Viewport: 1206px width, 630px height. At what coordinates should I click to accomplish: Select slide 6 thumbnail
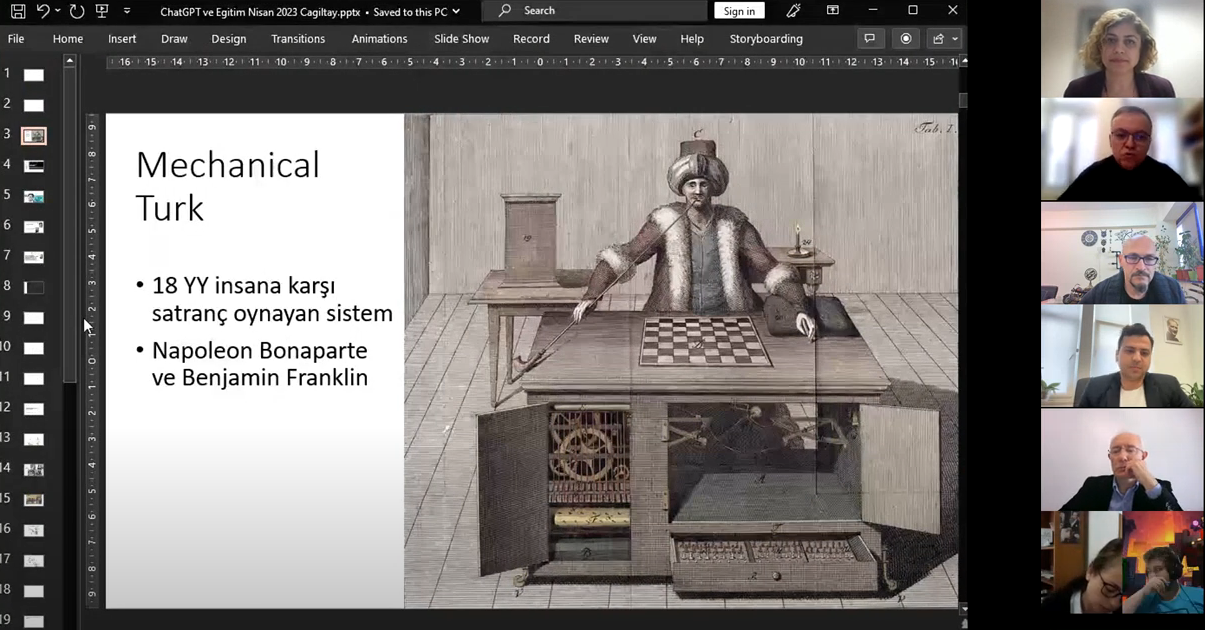34,227
